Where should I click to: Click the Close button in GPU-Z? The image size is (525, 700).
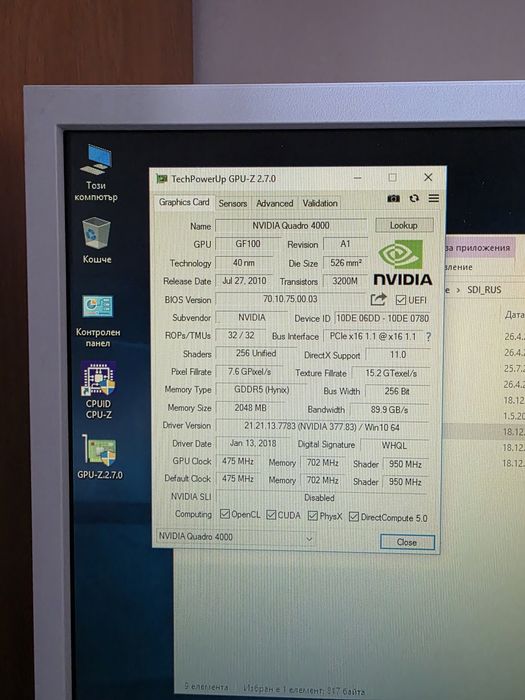coord(407,542)
